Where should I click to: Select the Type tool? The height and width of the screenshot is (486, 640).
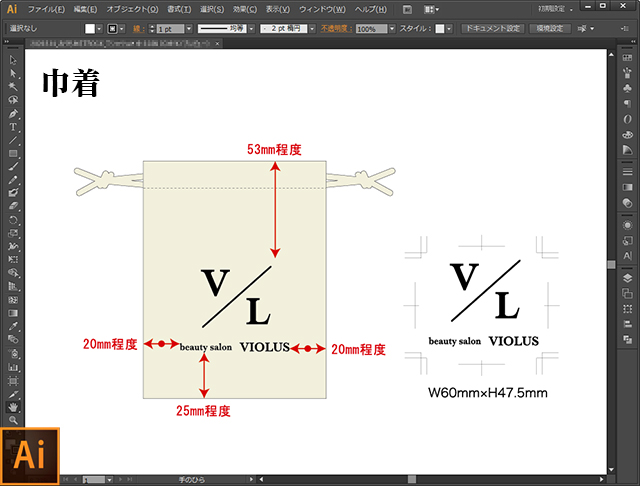[13, 127]
